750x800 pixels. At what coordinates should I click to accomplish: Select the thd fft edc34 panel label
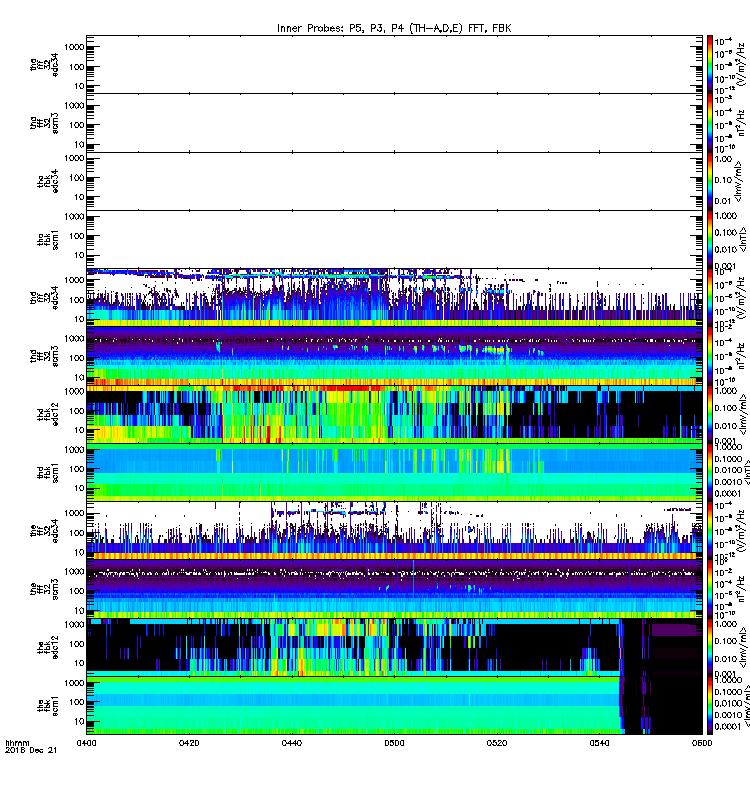(44, 298)
